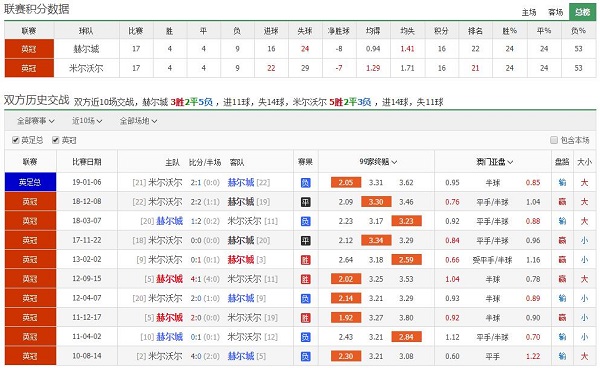Click 盘路 result 赢 for 18-12-08

coord(562,202)
